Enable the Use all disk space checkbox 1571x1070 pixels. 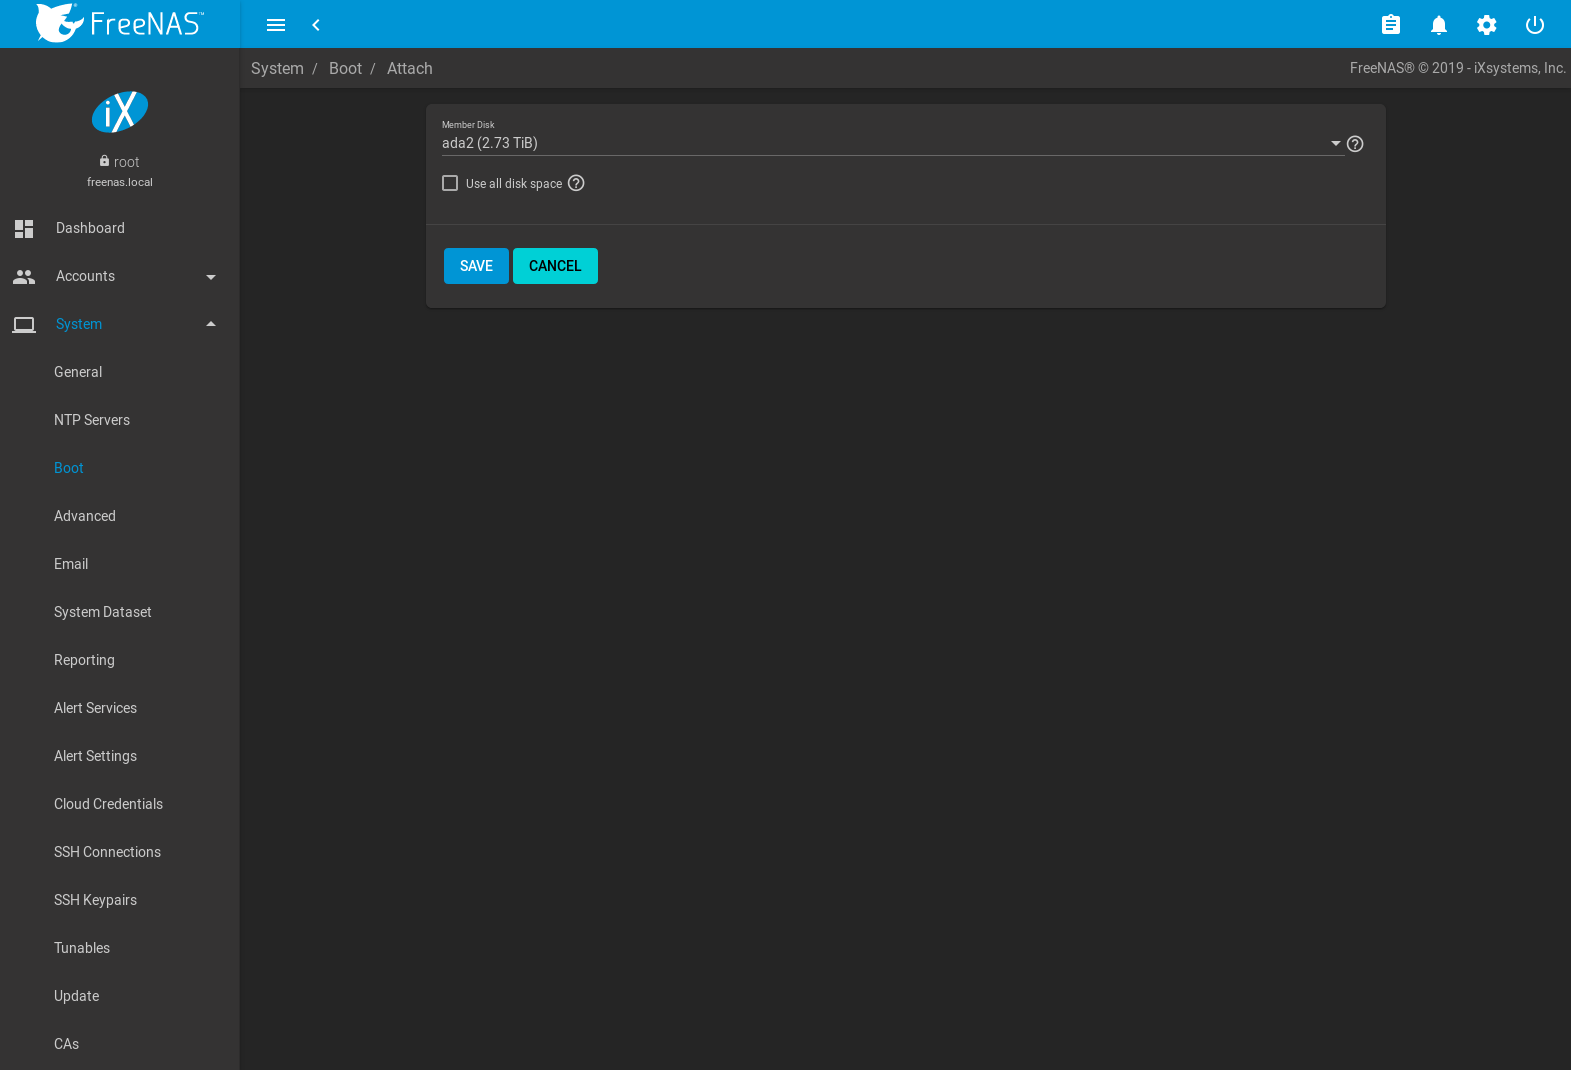click(x=450, y=183)
